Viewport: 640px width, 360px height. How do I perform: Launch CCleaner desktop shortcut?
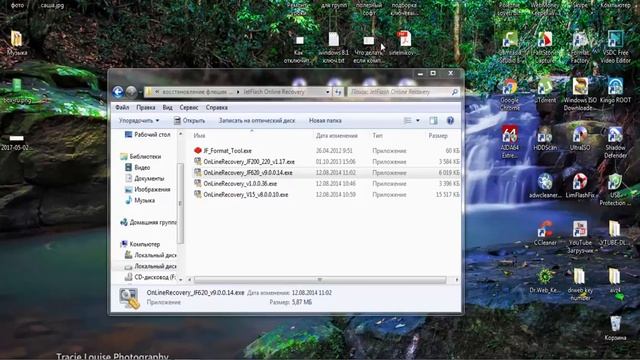[545, 233]
